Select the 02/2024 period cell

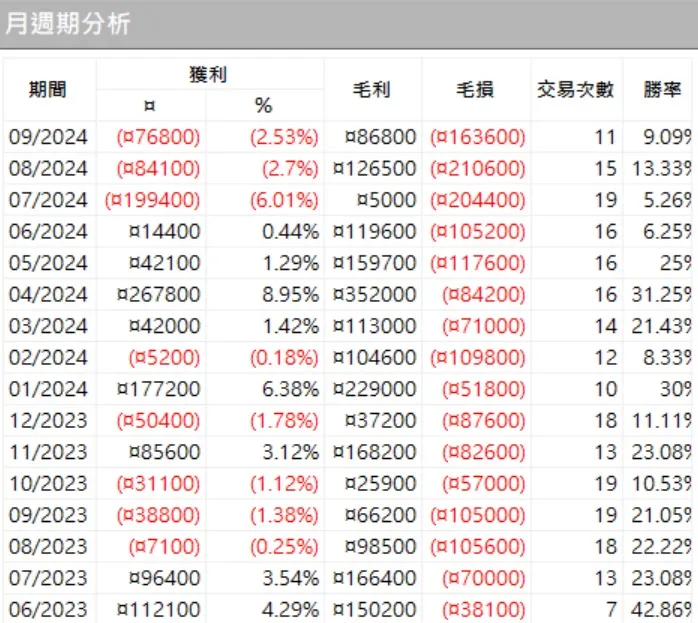[x=48, y=357]
